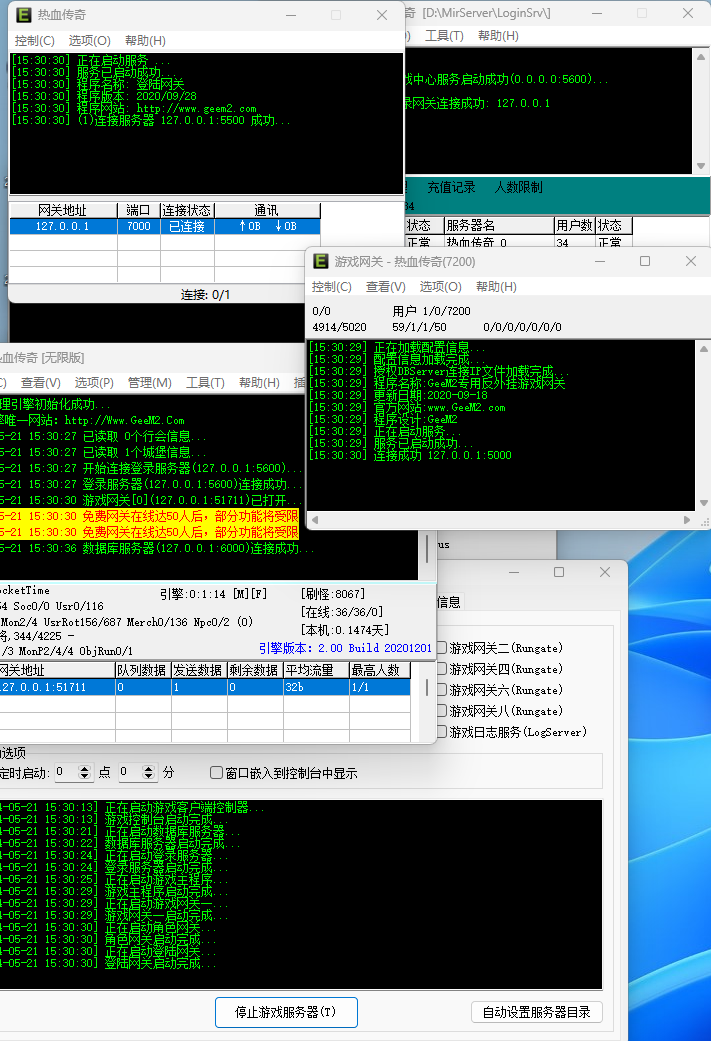Open 控制(C) menu in login gateway window
This screenshot has width=711, height=1041.
34,41
